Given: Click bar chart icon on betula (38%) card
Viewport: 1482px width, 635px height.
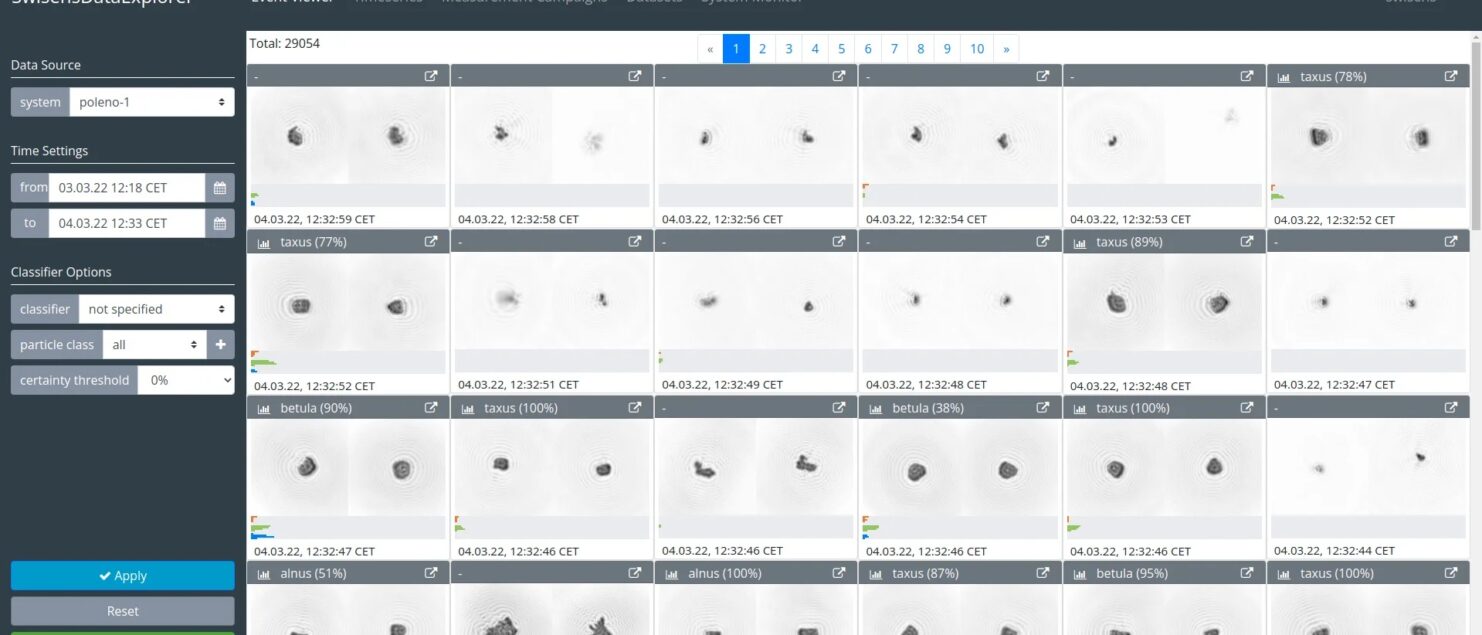Looking at the screenshot, I should pyautogui.click(x=876, y=409).
